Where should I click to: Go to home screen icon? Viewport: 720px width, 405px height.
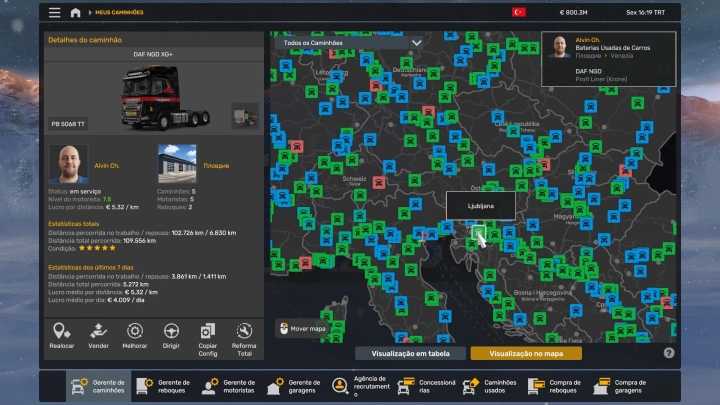[75, 12]
